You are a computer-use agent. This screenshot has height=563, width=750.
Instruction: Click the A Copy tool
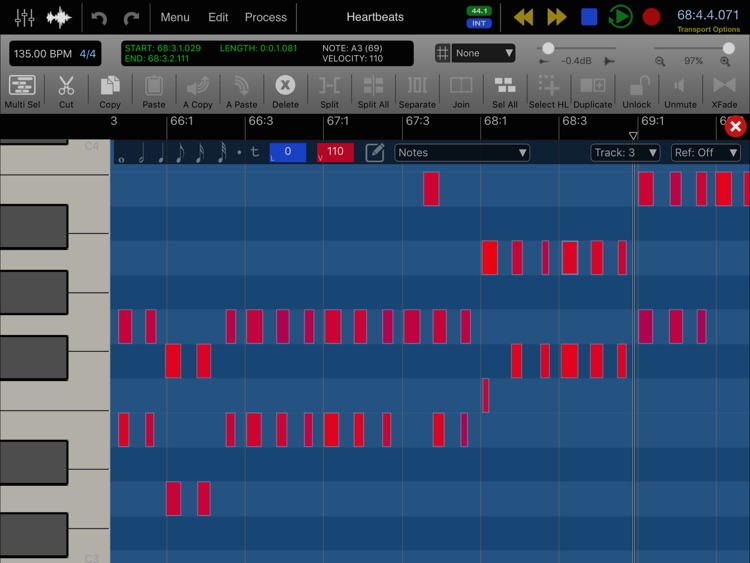pos(198,92)
